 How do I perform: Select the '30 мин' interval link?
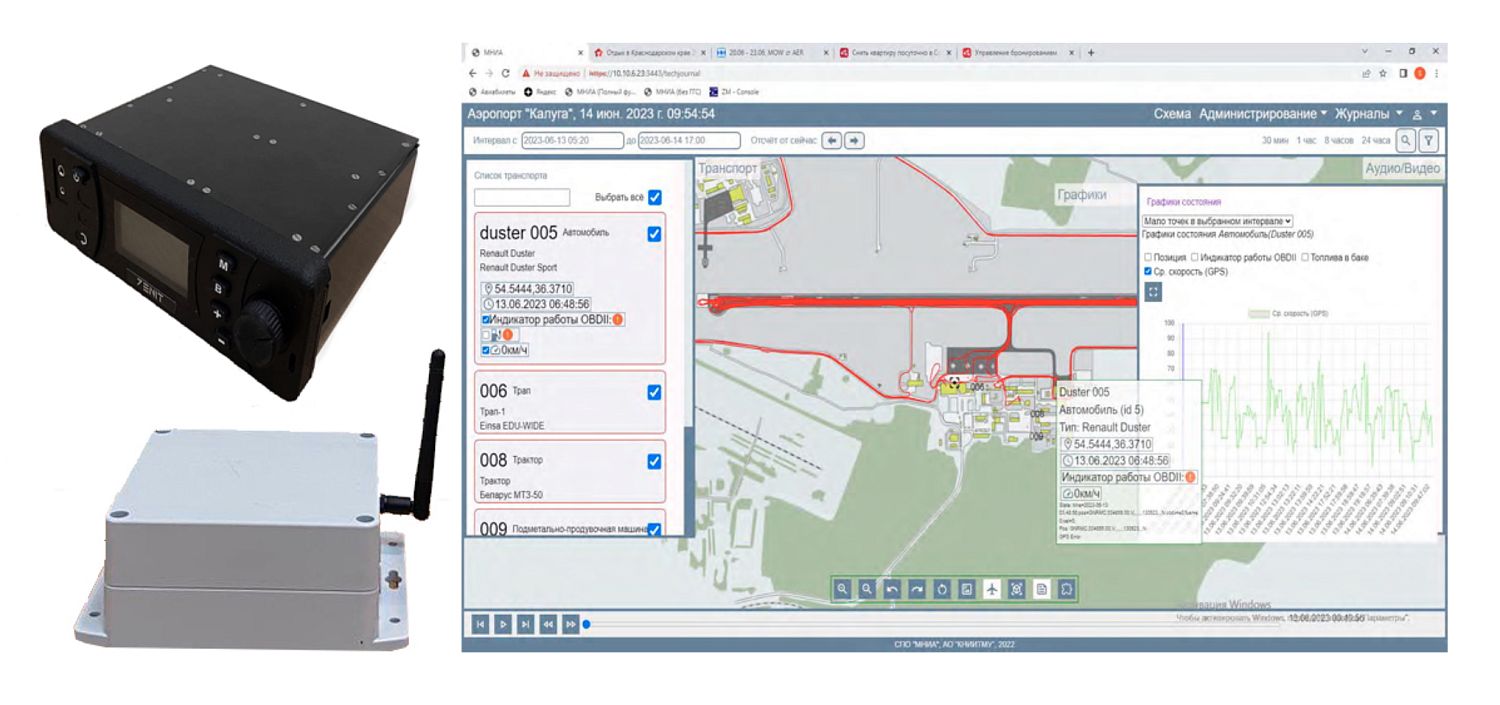(x=1275, y=141)
